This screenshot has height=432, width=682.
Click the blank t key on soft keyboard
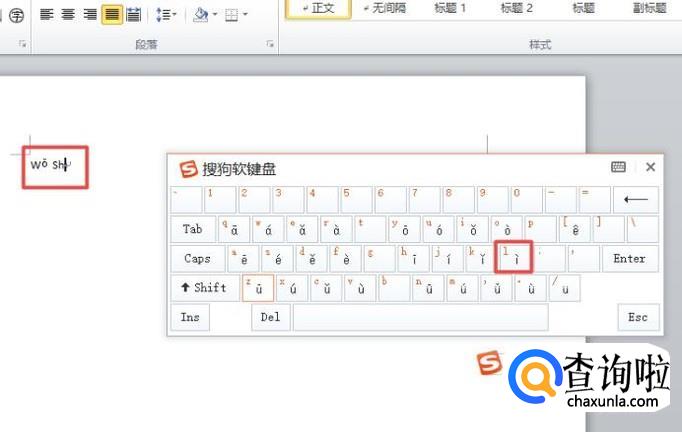tap(370, 229)
